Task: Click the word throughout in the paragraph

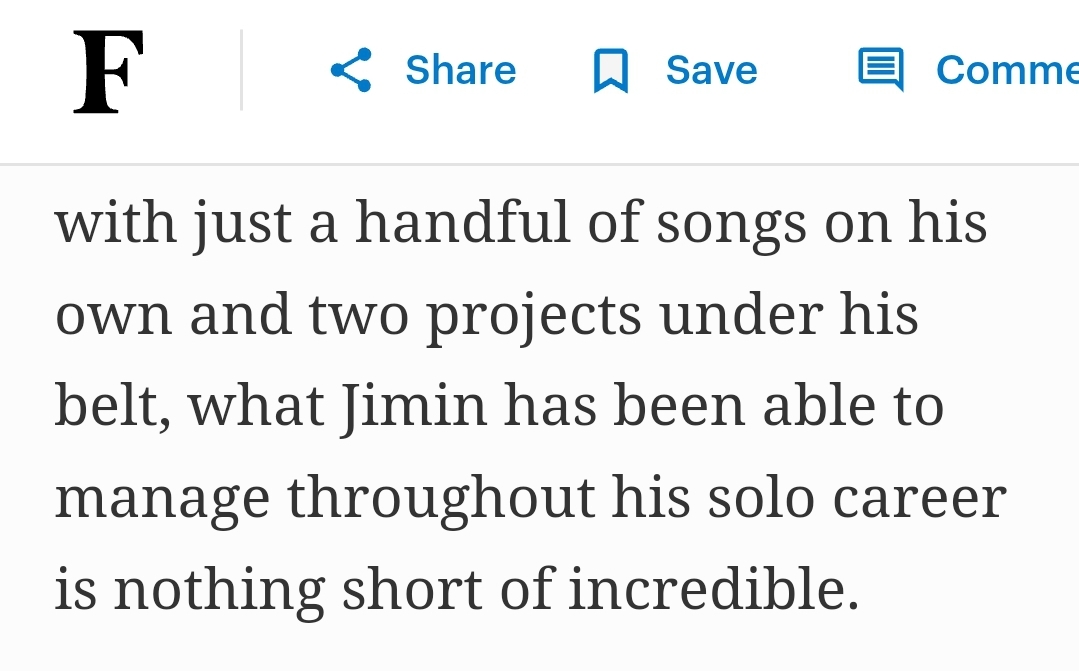Action: coord(441,500)
